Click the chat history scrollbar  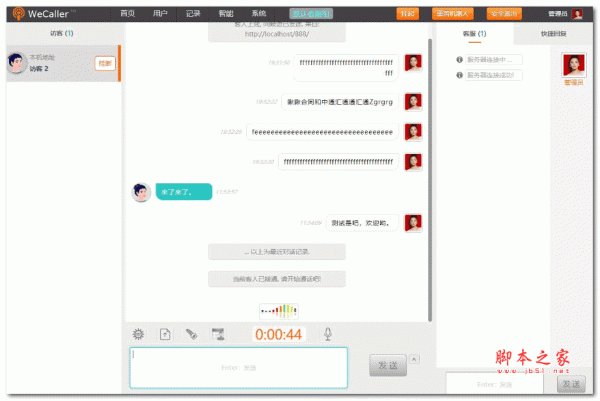pyautogui.click(x=430, y=180)
